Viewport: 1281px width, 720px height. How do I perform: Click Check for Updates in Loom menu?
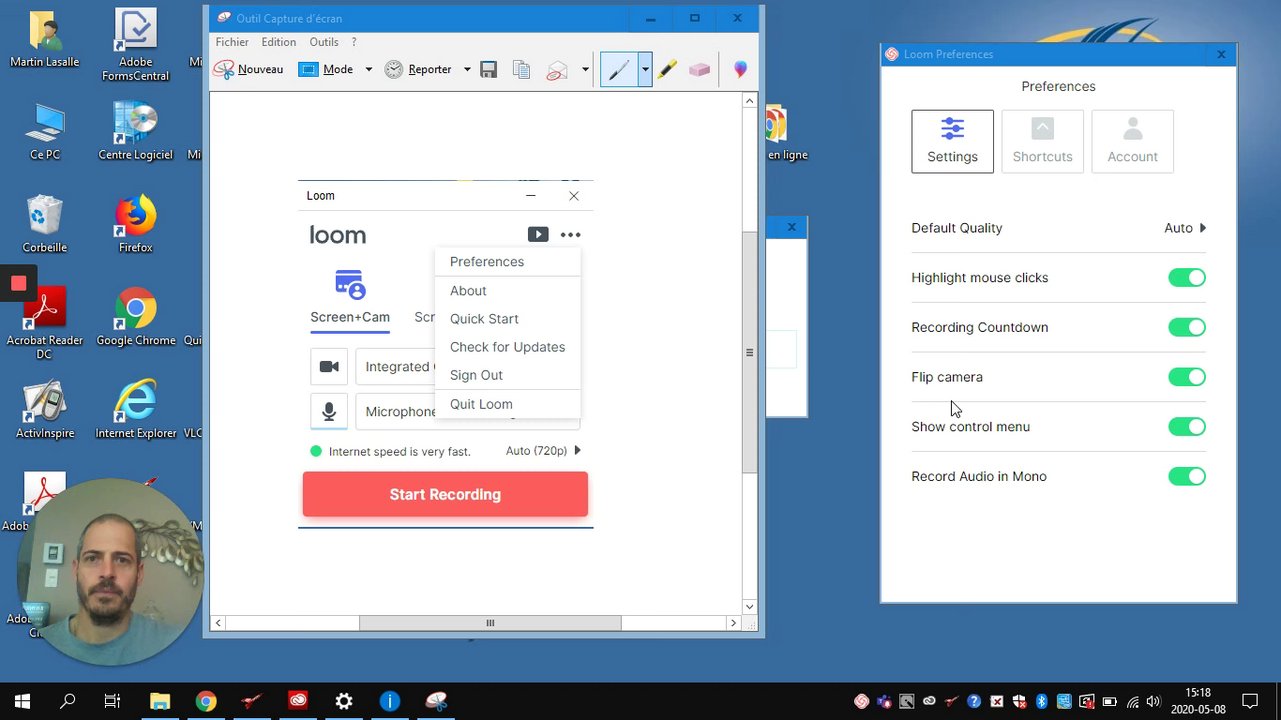pos(507,347)
